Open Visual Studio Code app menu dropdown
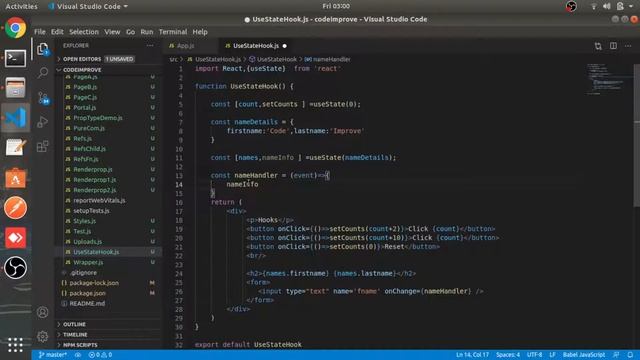This screenshot has width=640, height=360. click(88, 7)
